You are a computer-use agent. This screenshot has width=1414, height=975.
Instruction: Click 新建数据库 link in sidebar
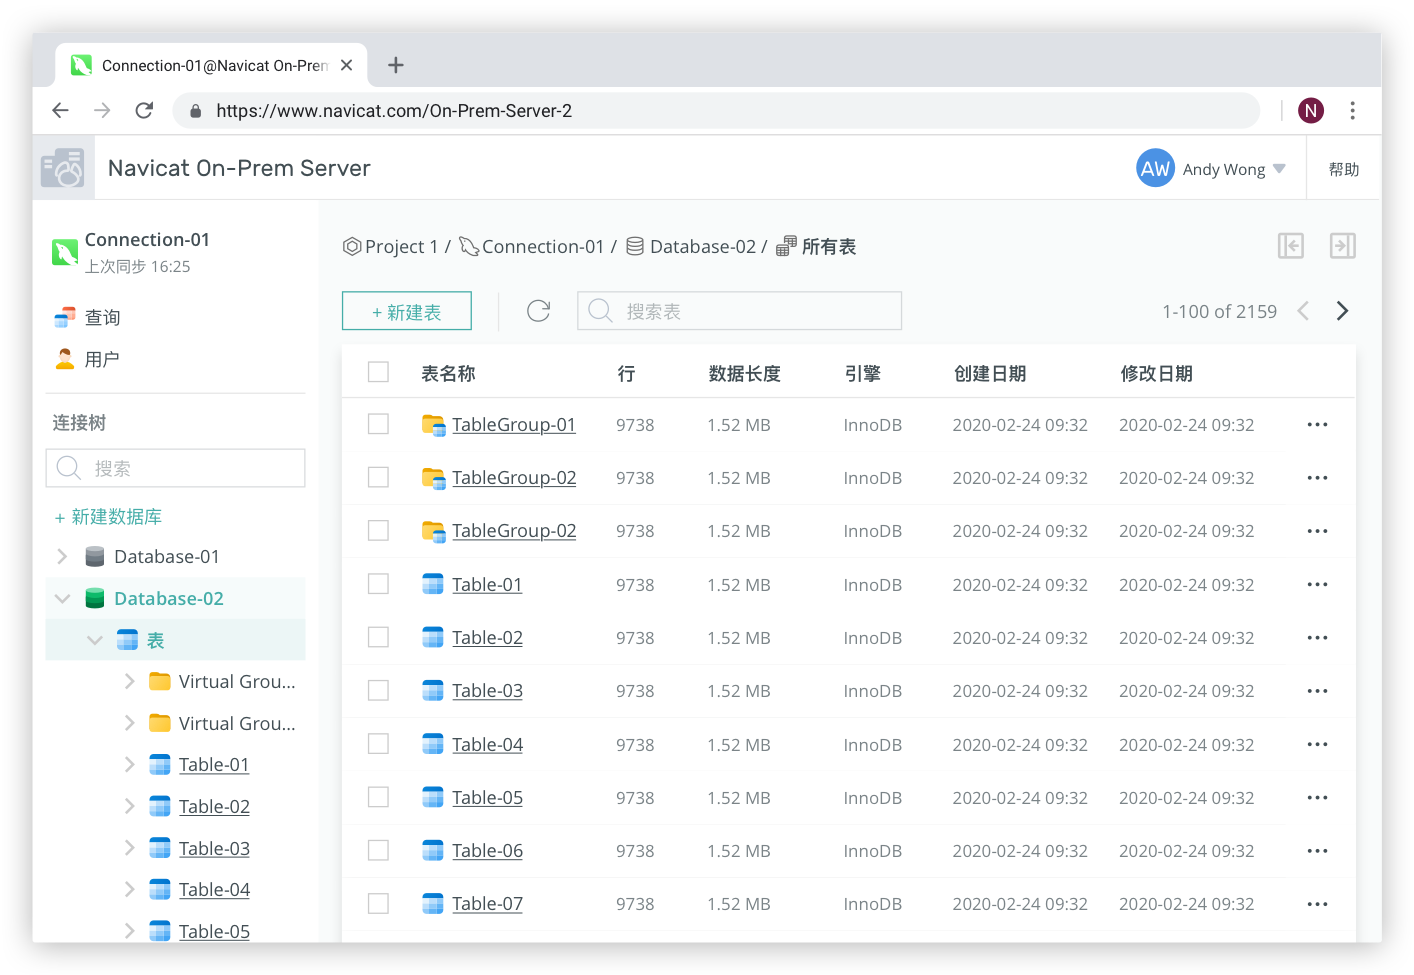(x=108, y=517)
